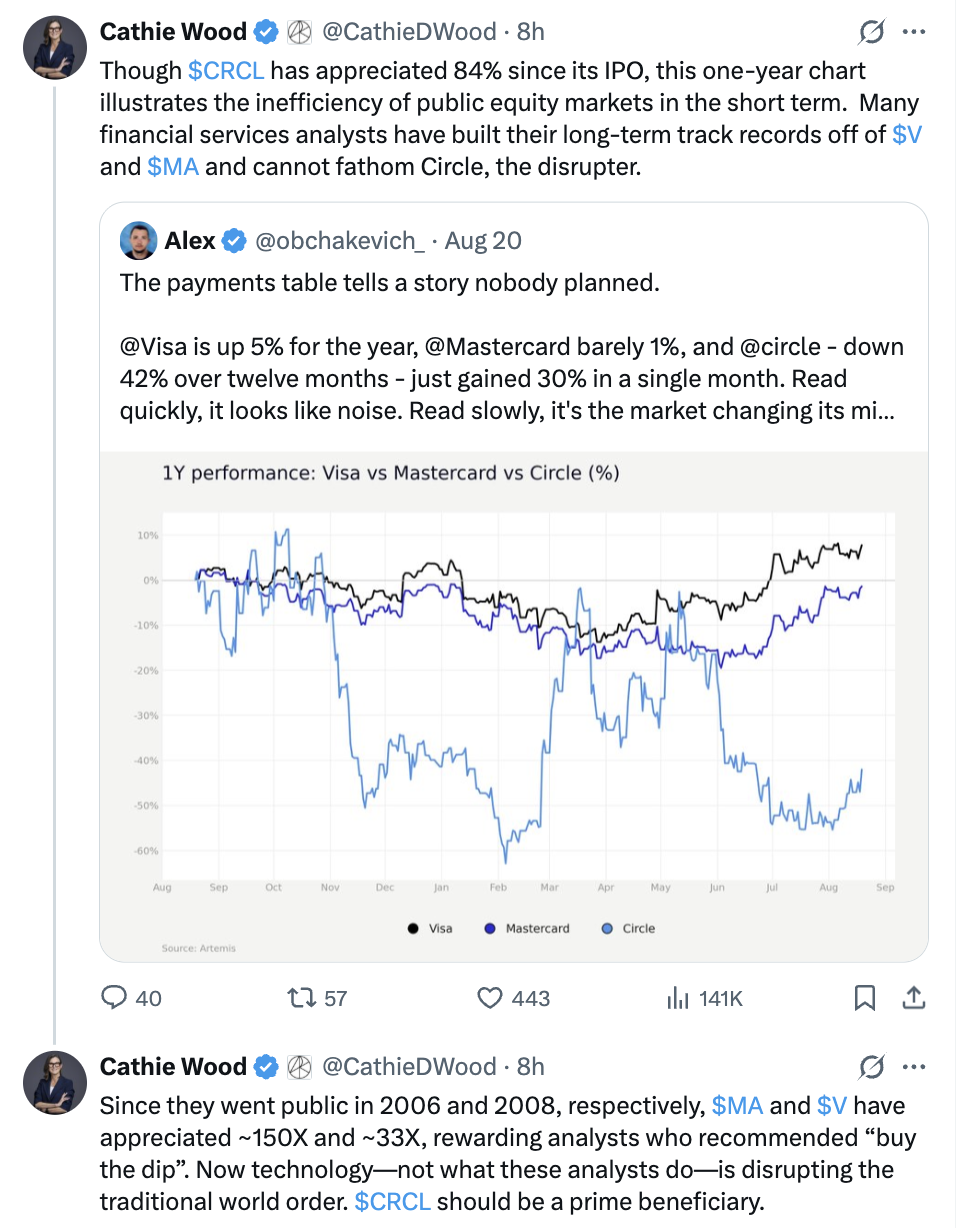The height and width of the screenshot is (1228, 964).
Task: Click the 8h timestamp on the second tweet
Action: [x=531, y=1066]
